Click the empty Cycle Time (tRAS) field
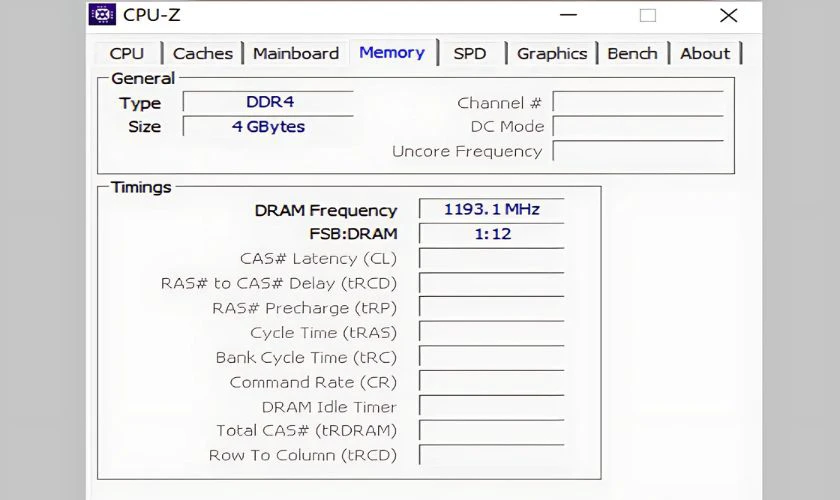 point(492,332)
